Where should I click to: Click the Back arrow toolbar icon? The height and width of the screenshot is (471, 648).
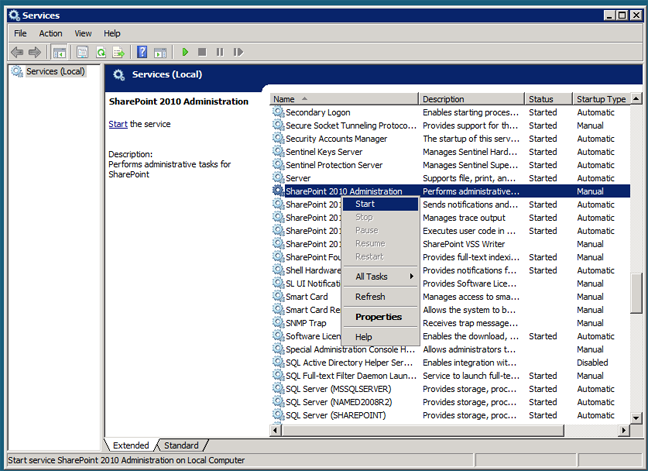[x=17, y=52]
